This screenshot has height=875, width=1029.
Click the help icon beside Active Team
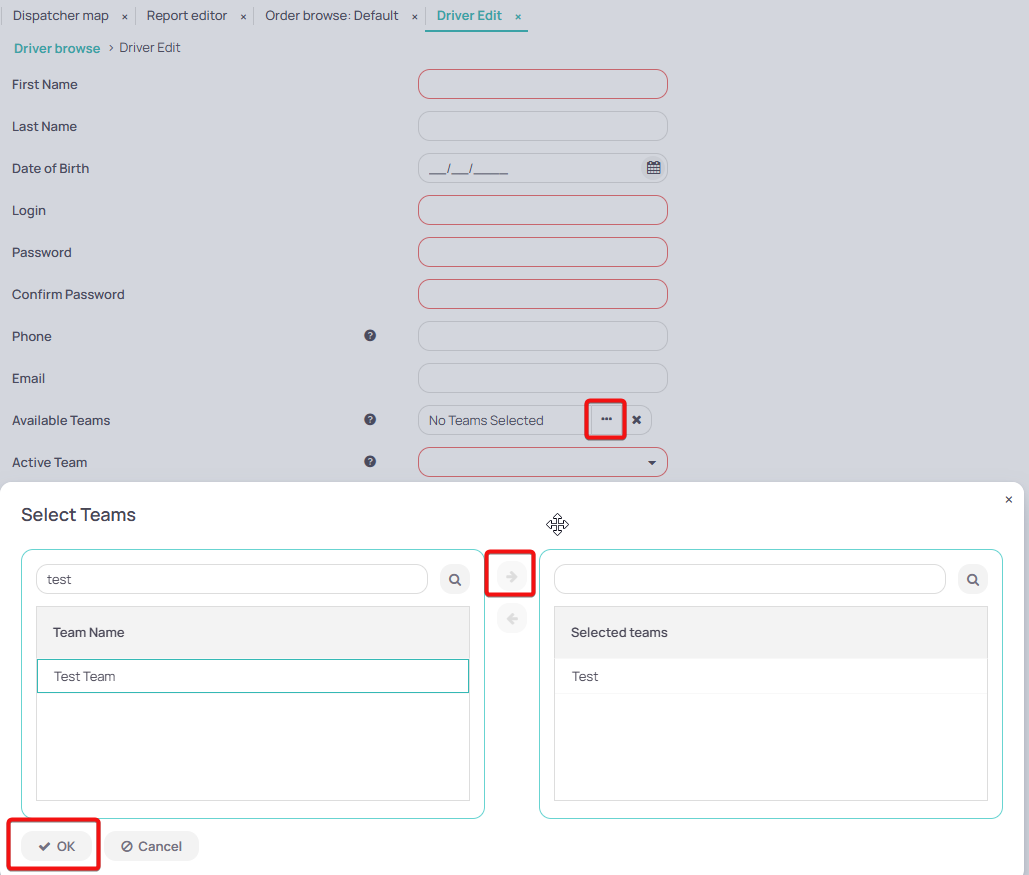coord(370,461)
